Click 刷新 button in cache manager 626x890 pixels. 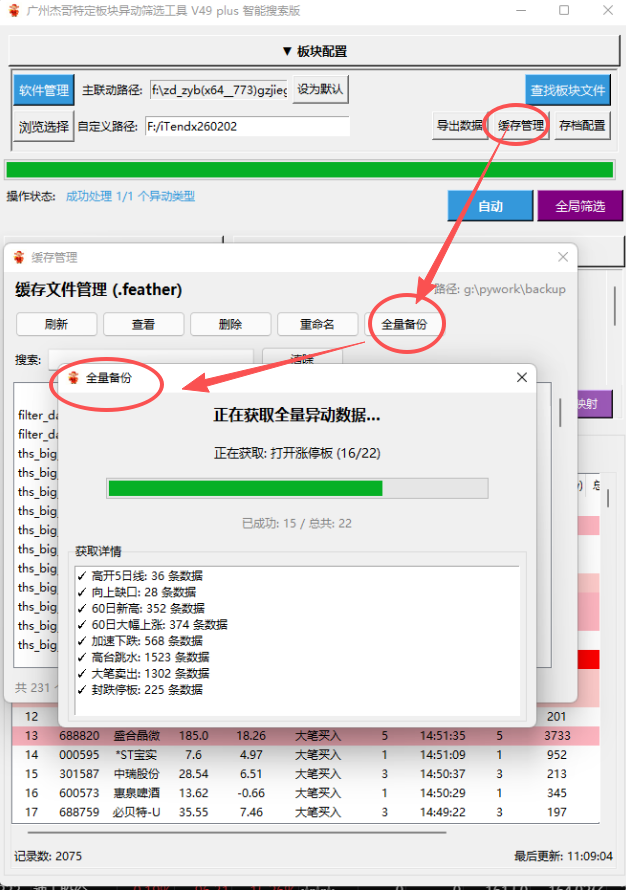56,324
